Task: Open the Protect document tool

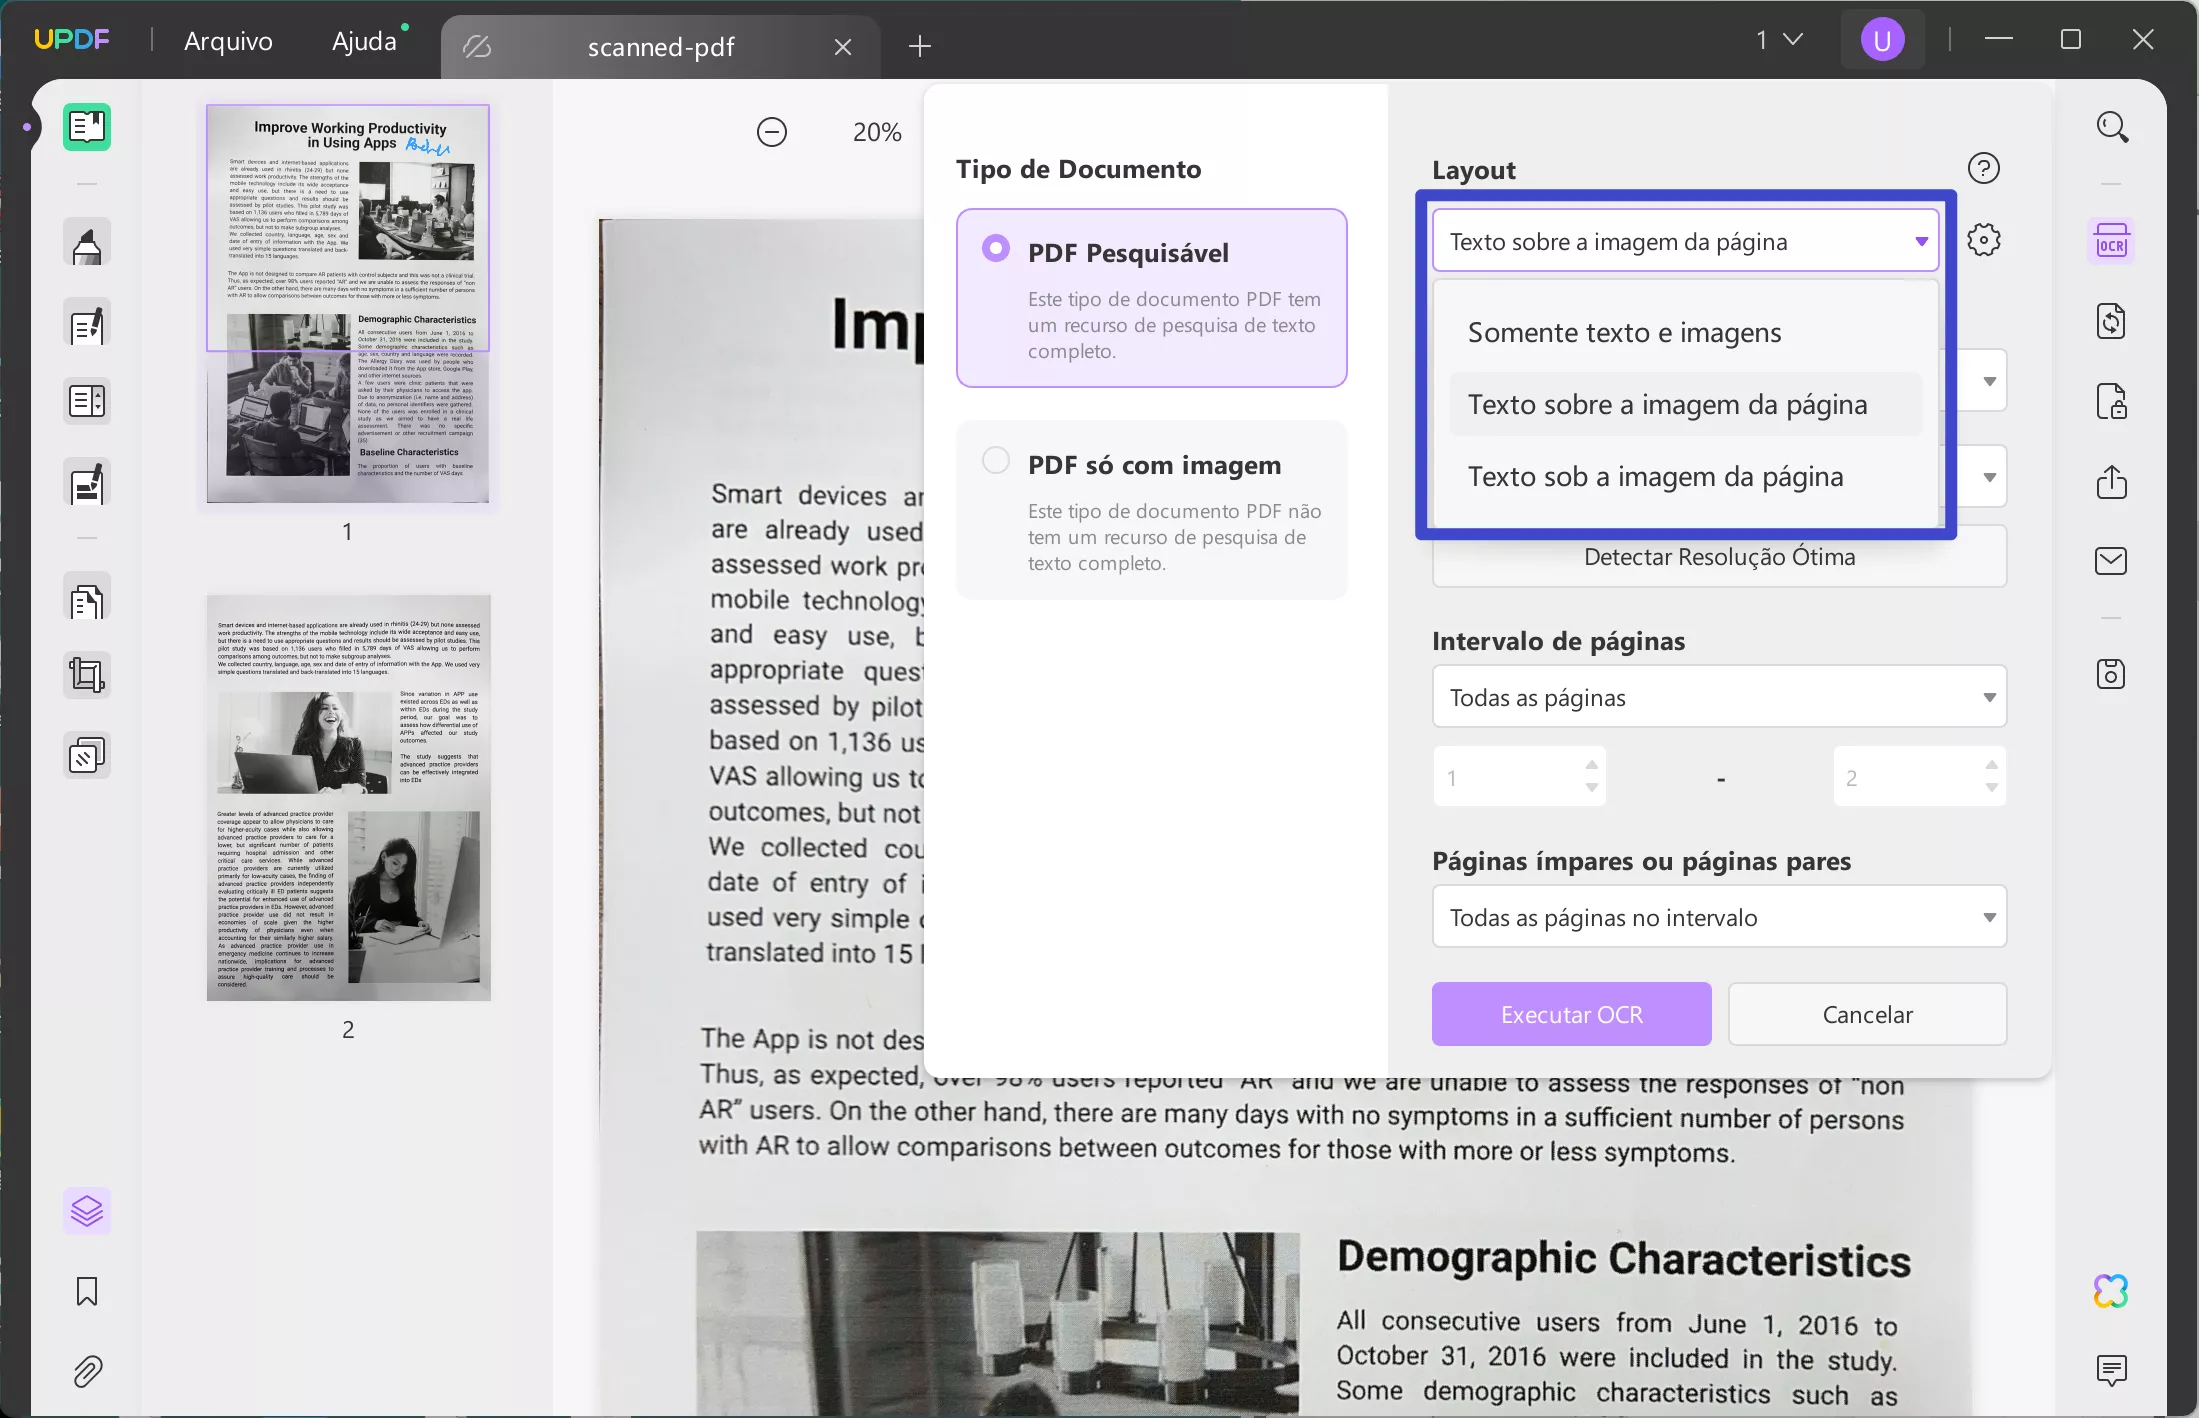Action: click(x=2112, y=401)
